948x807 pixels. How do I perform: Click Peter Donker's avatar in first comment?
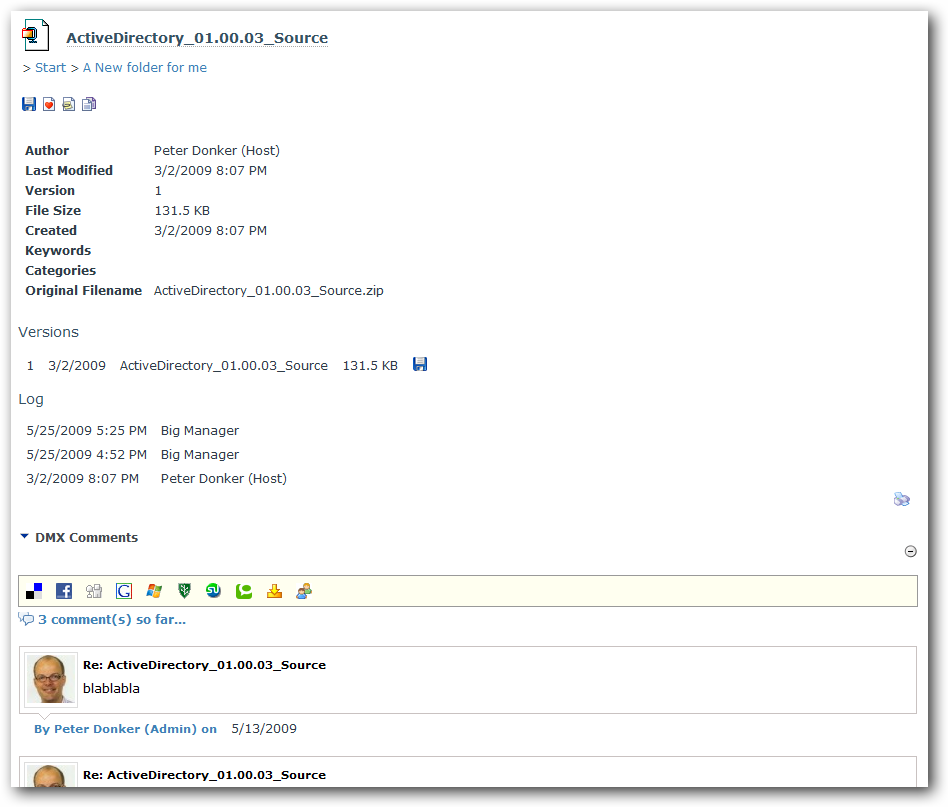[51, 679]
